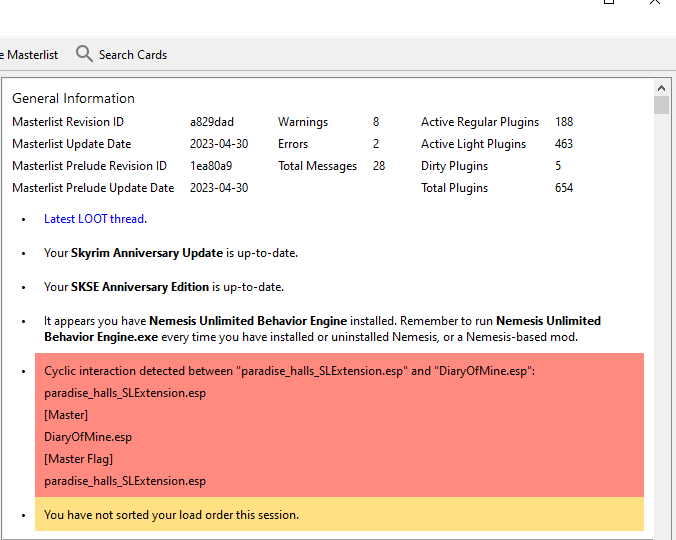The height and width of the screenshot is (540, 676).
Task: Click the Nemesis Unlimited Behavior Engine message
Action: [322, 329]
